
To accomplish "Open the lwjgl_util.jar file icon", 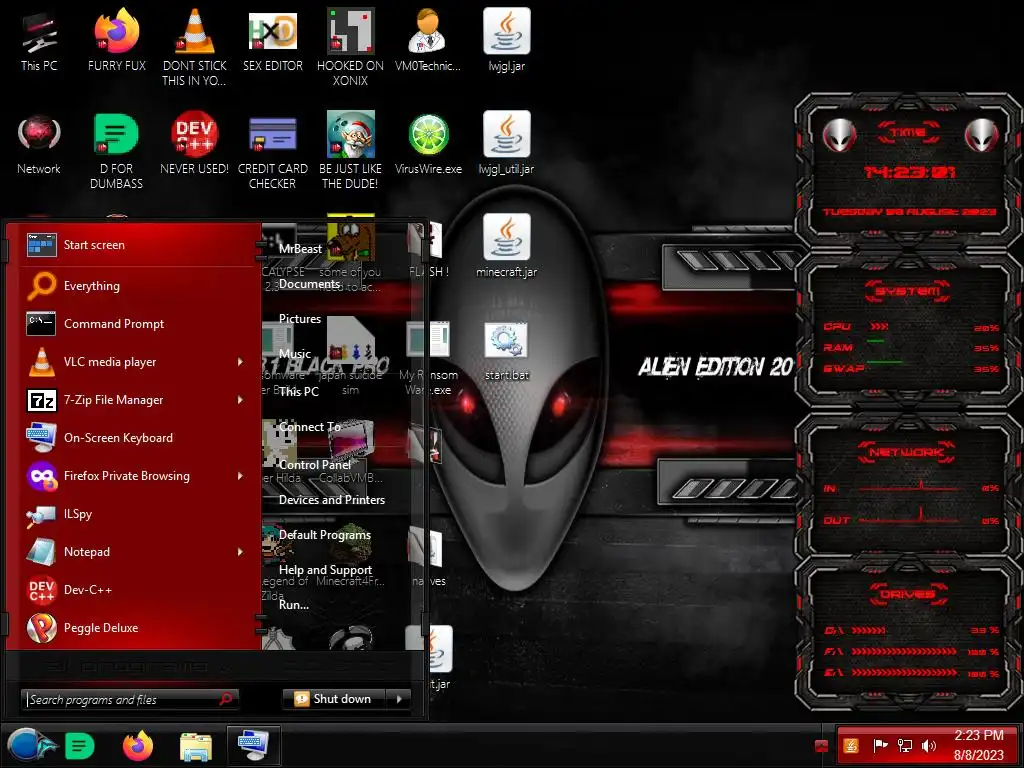I will [x=506, y=144].
